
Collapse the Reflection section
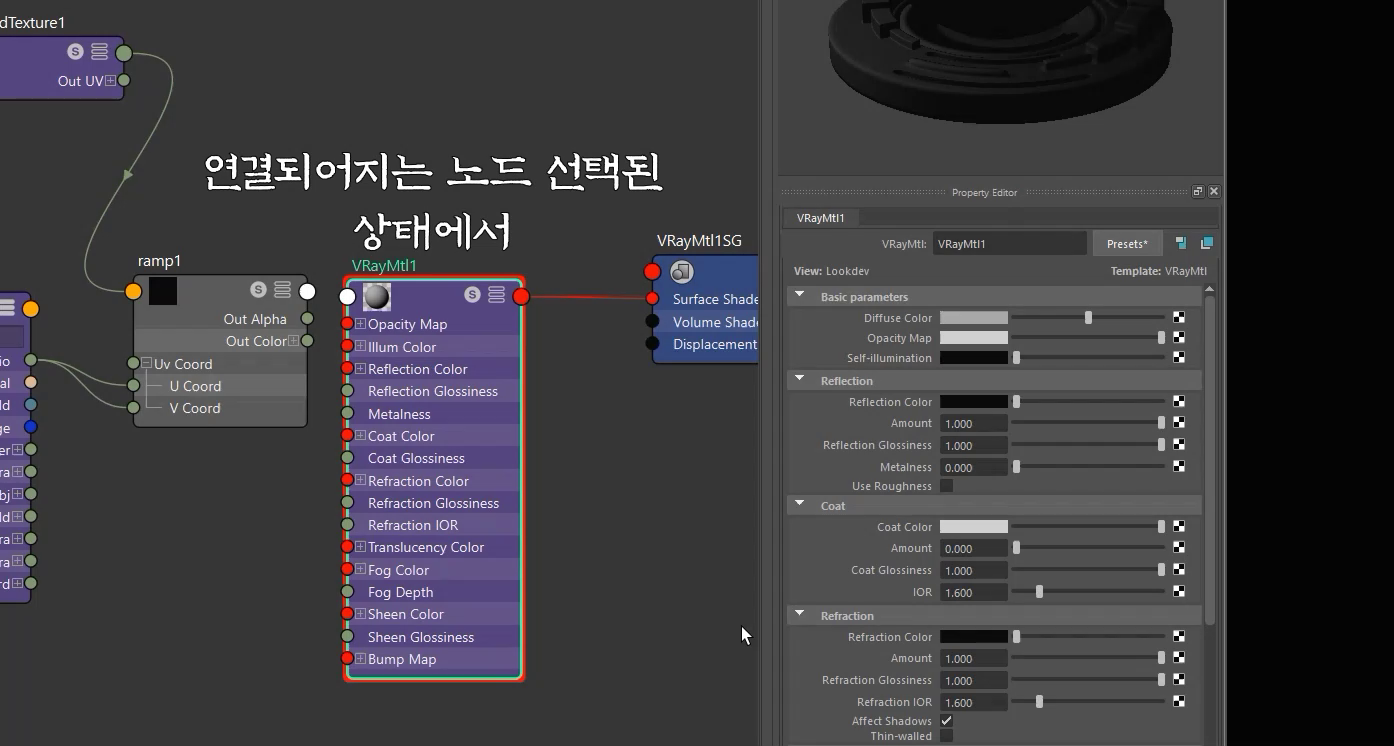click(x=800, y=380)
